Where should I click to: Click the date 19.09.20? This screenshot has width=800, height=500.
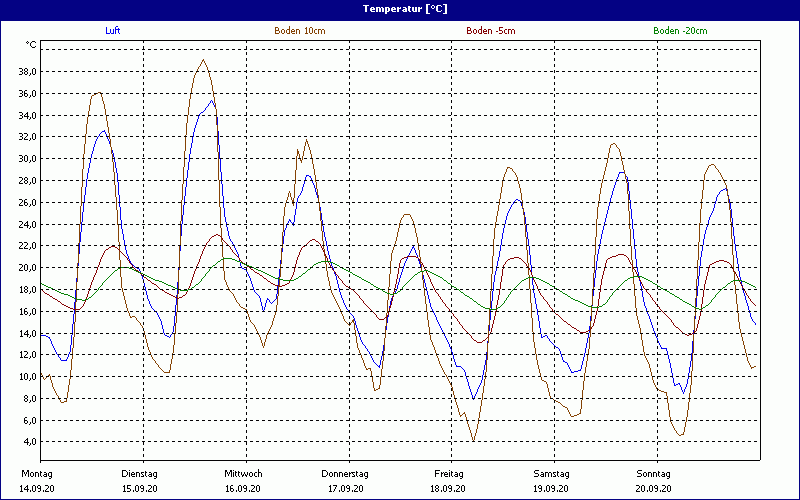pyautogui.click(x=551, y=489)
